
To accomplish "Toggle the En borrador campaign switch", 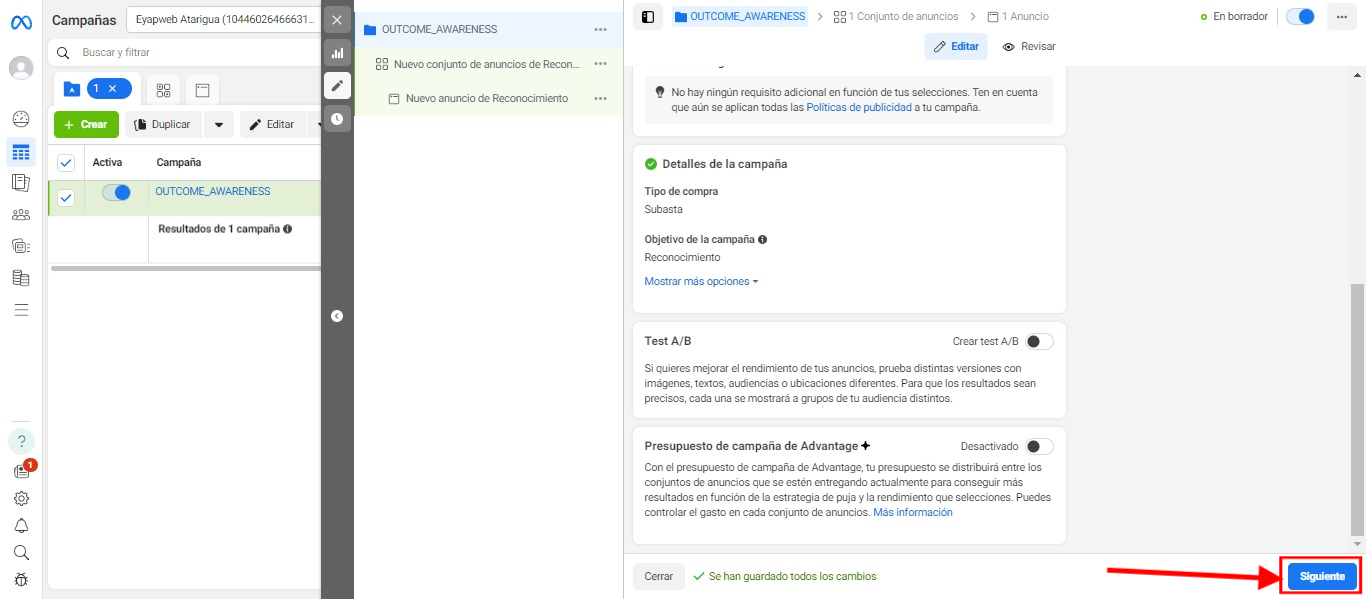I will tap(1300, 17).
